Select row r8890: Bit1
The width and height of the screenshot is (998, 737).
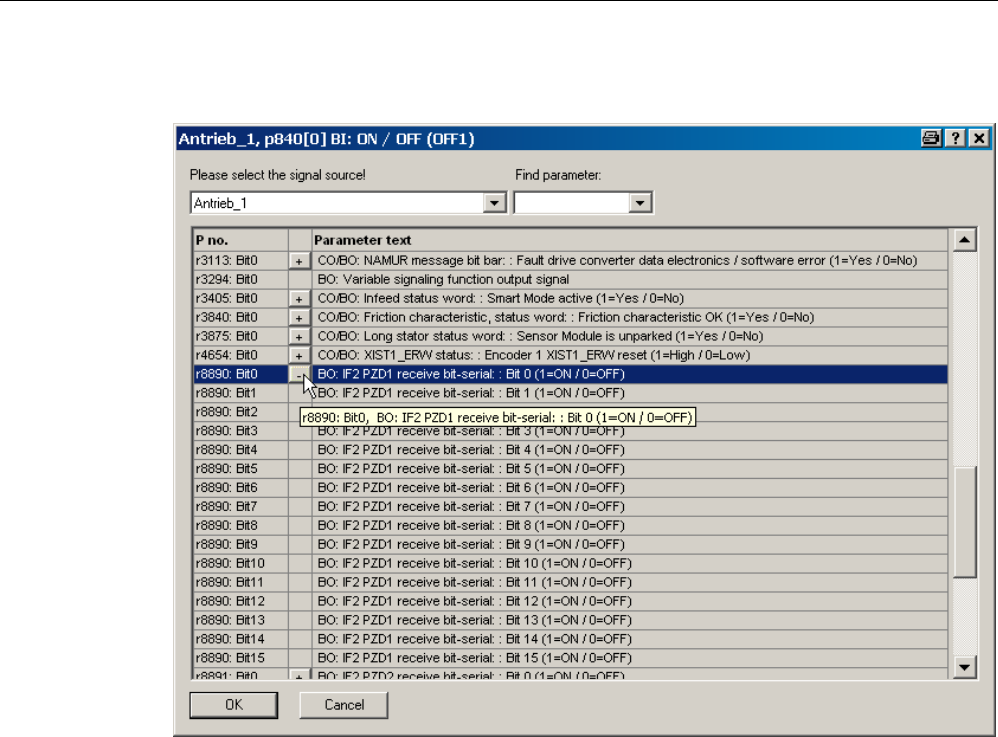click(570, 393)
